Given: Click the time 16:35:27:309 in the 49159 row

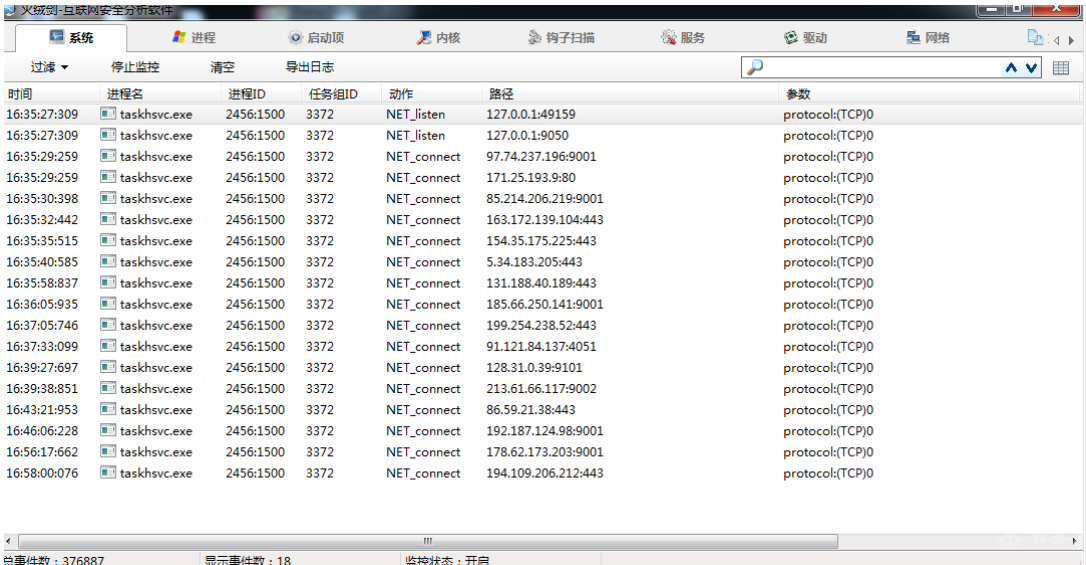Looking at the screenshot, I should (42, 114).
